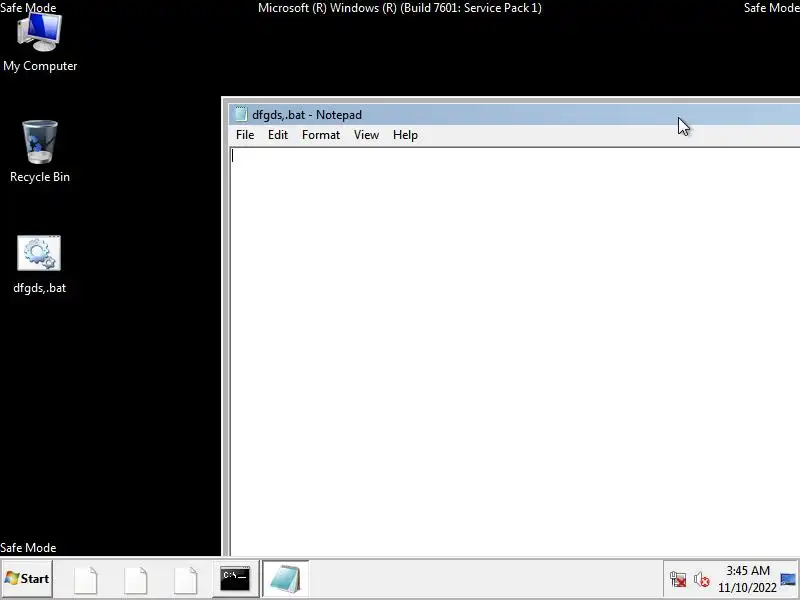Open Notepad's Help menu
Viewport: 800px width, 600px height.
coord(405,135)
